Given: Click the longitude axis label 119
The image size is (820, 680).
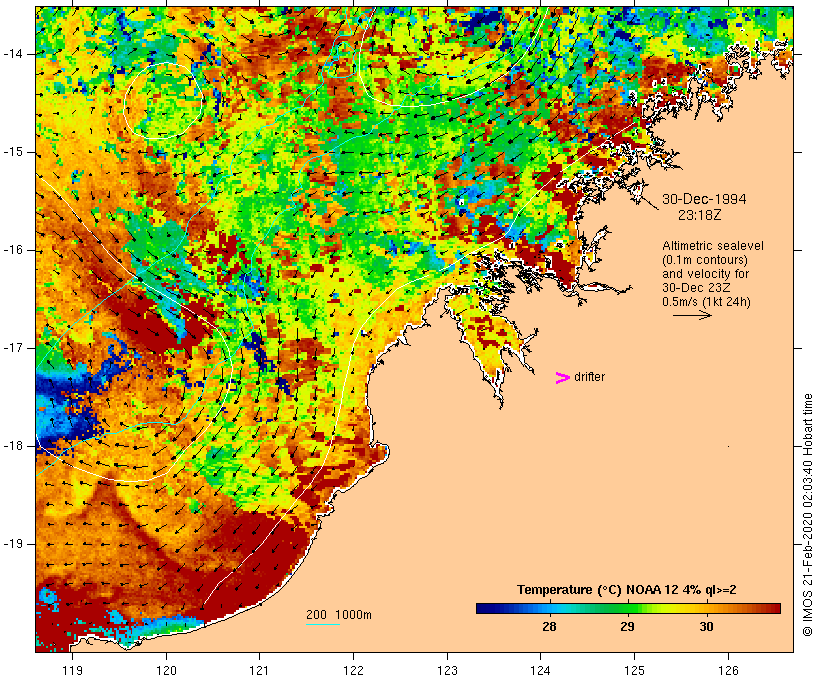Looking at the screenshot, I should click(x=72, y=670).
